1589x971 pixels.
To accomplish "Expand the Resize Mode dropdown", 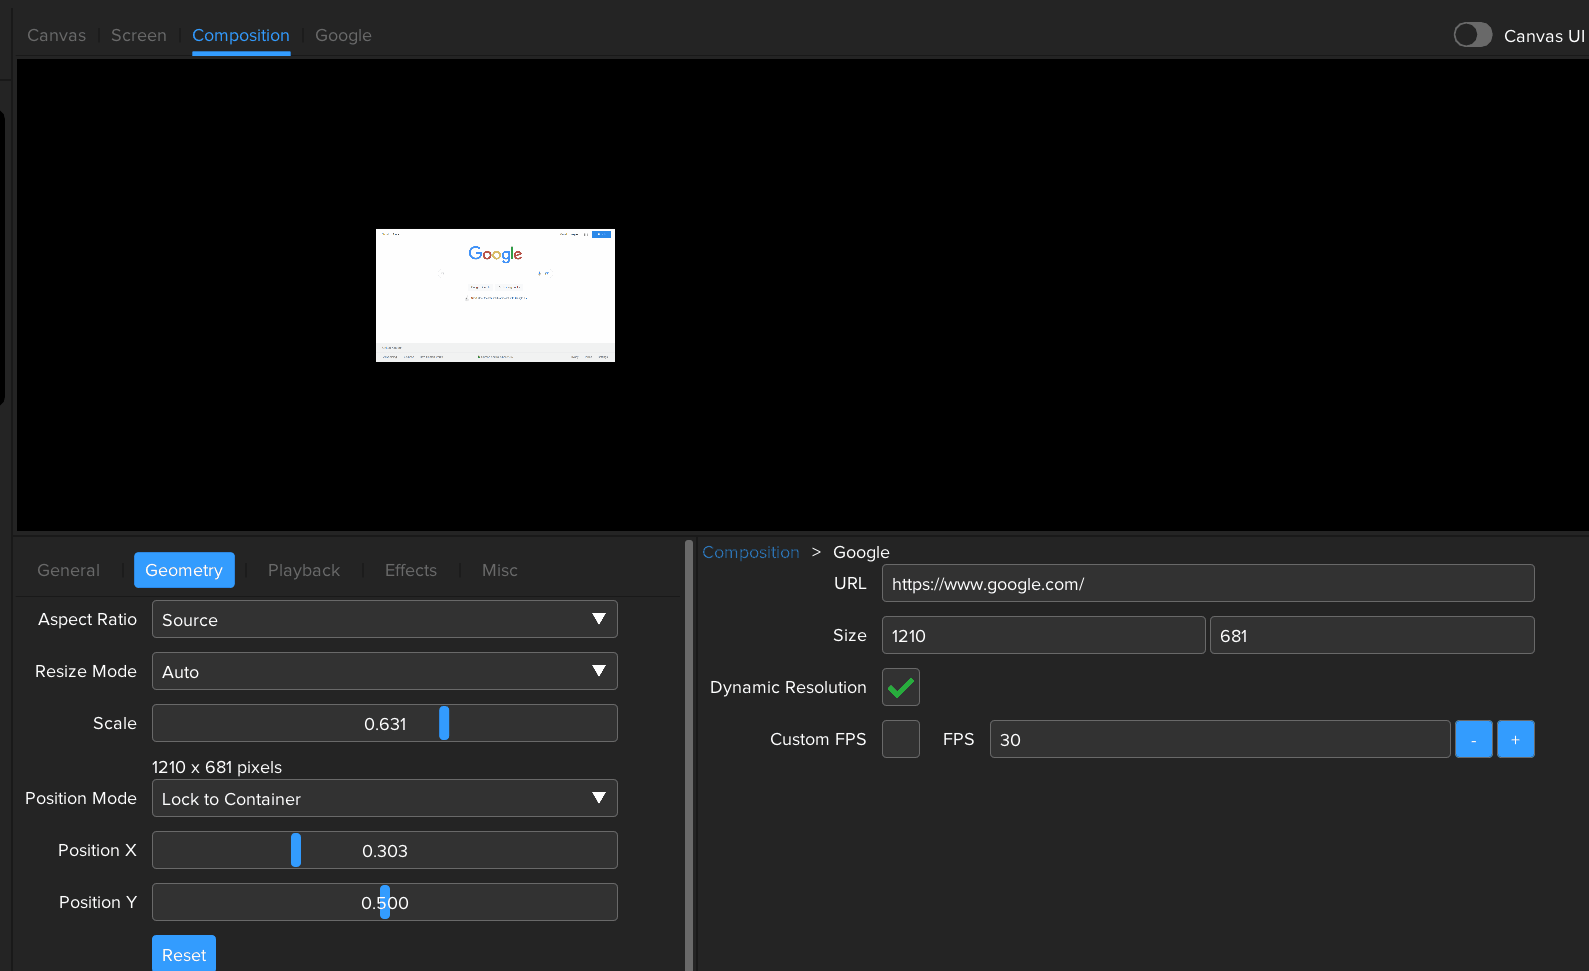I will (384, 671).
